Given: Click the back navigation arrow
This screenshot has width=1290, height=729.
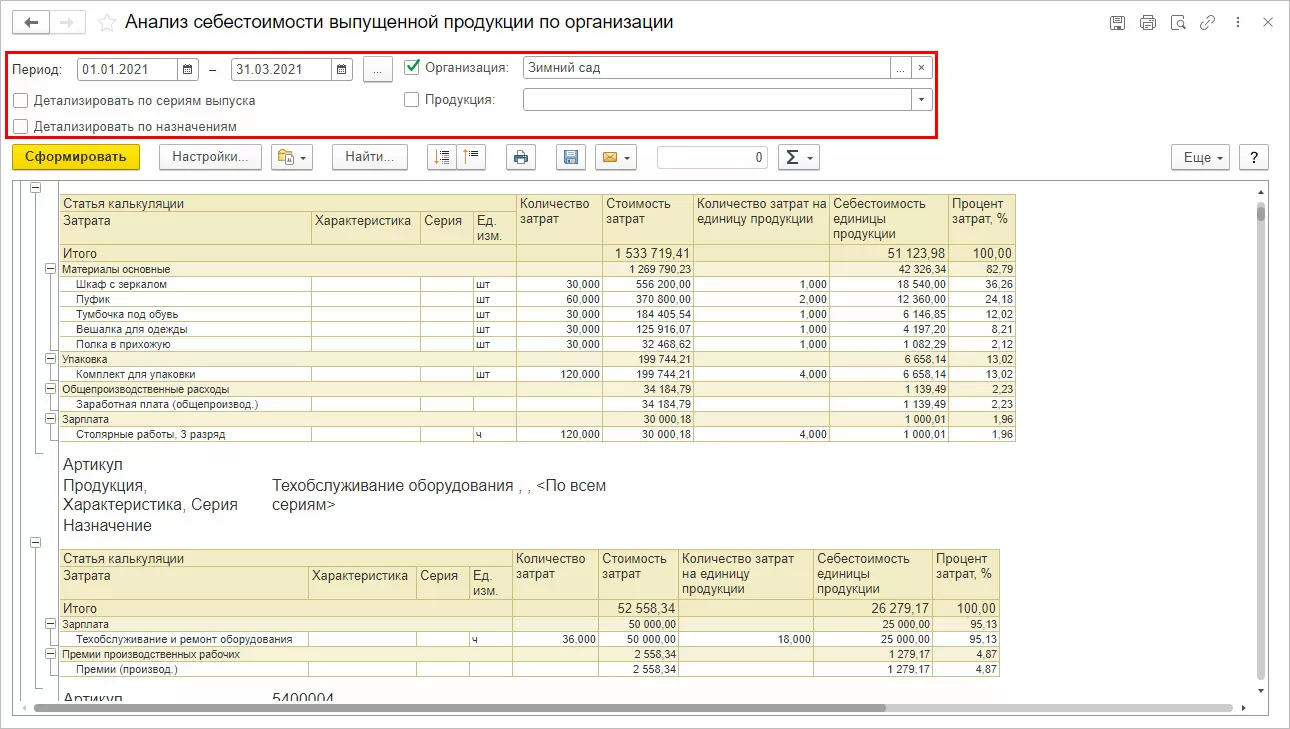Looking at the screenshot, I should (x=31, y=22).
